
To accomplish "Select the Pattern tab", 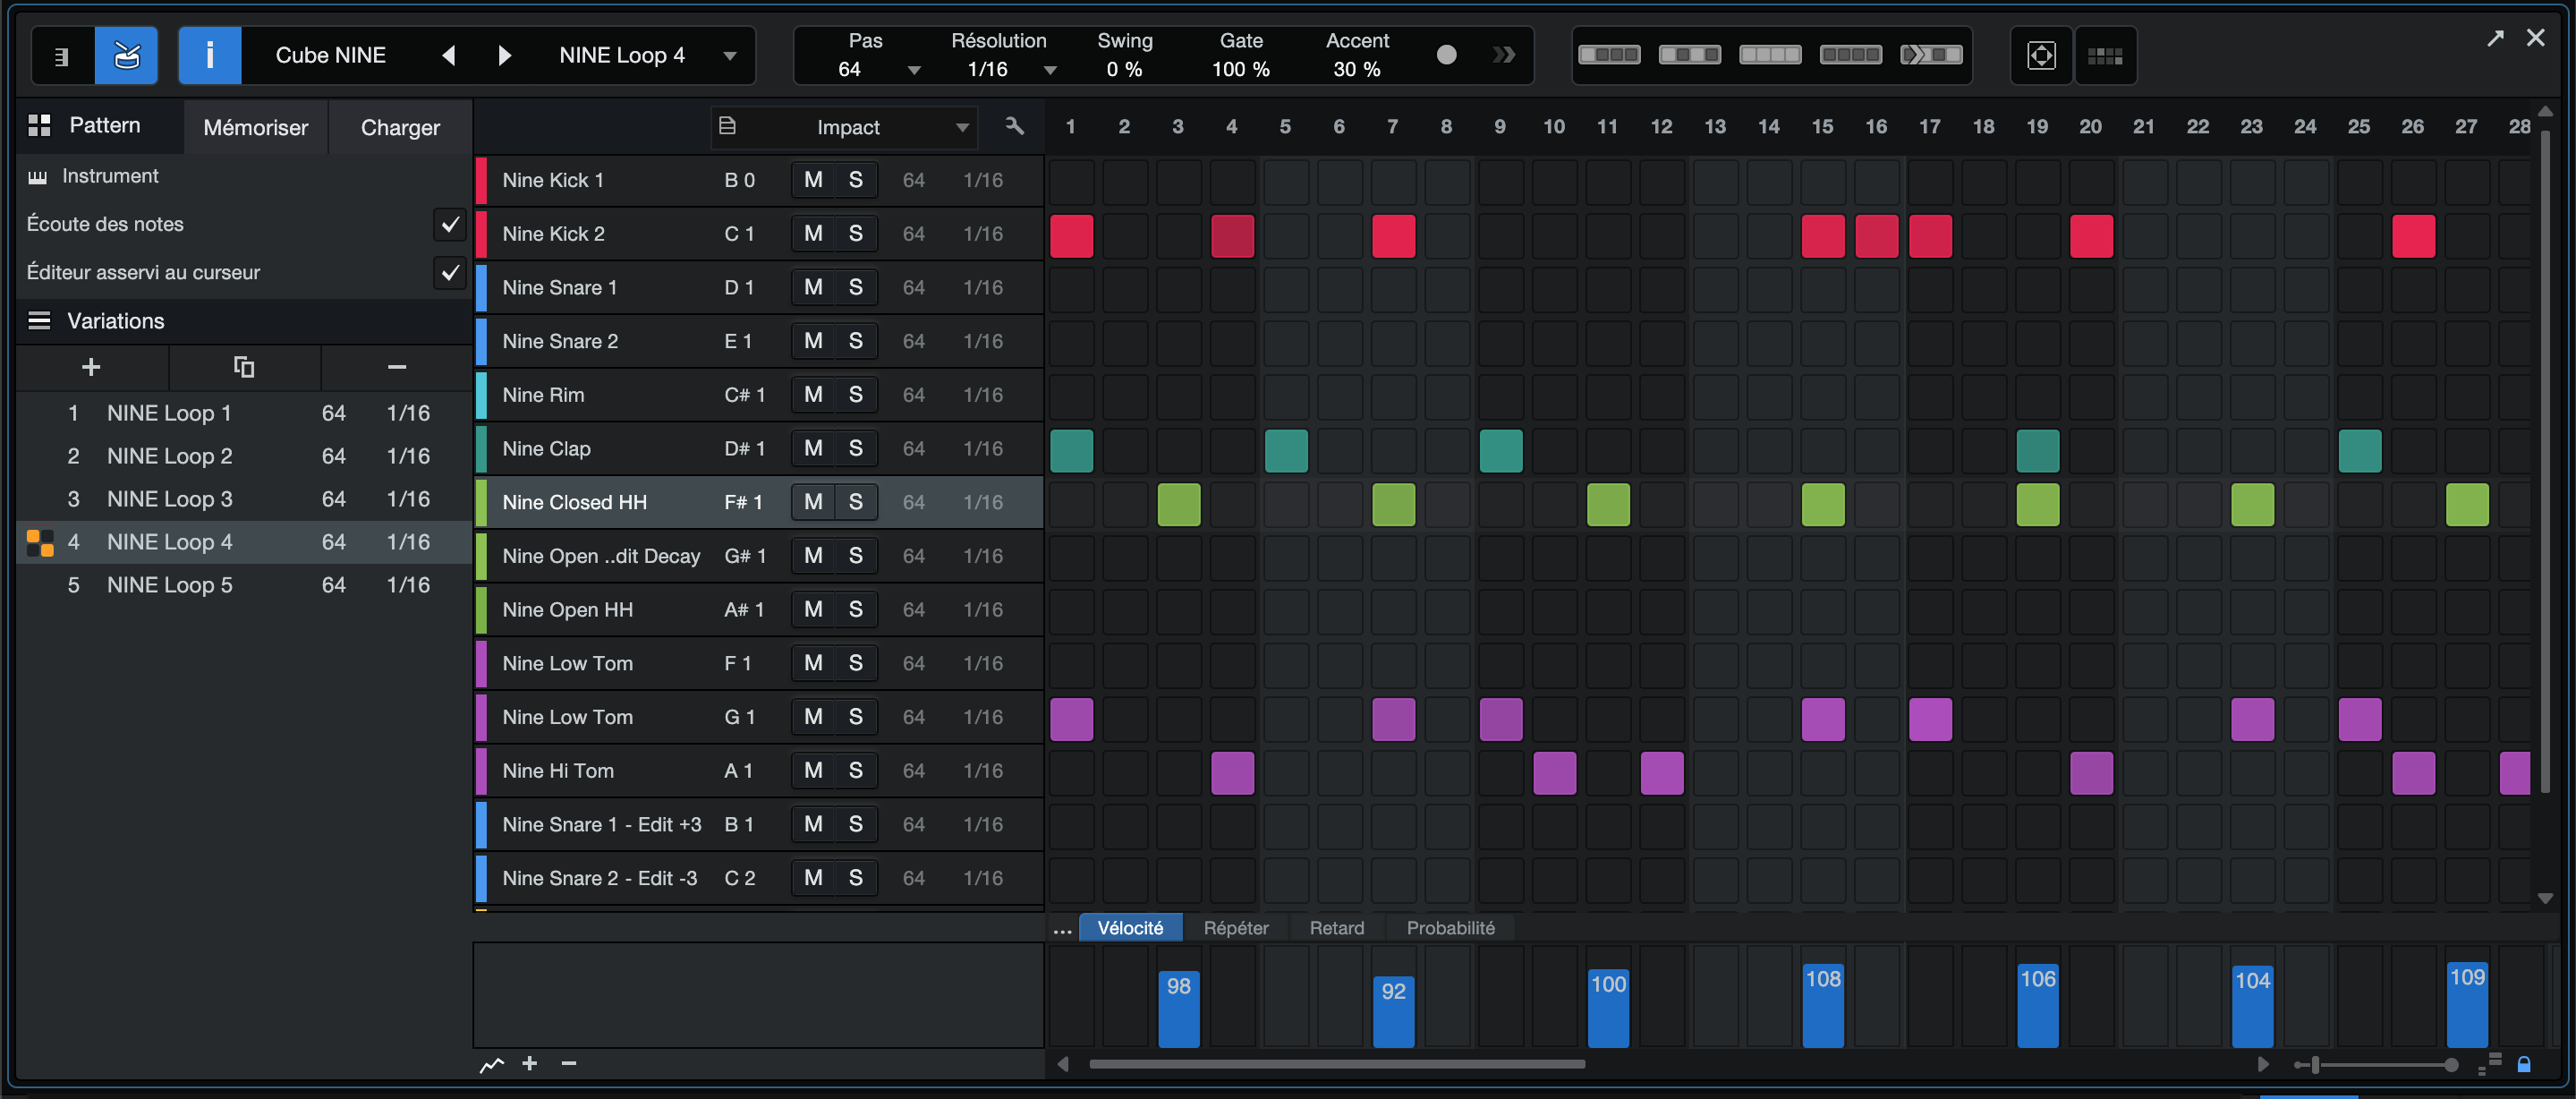I will click(100, 126).
